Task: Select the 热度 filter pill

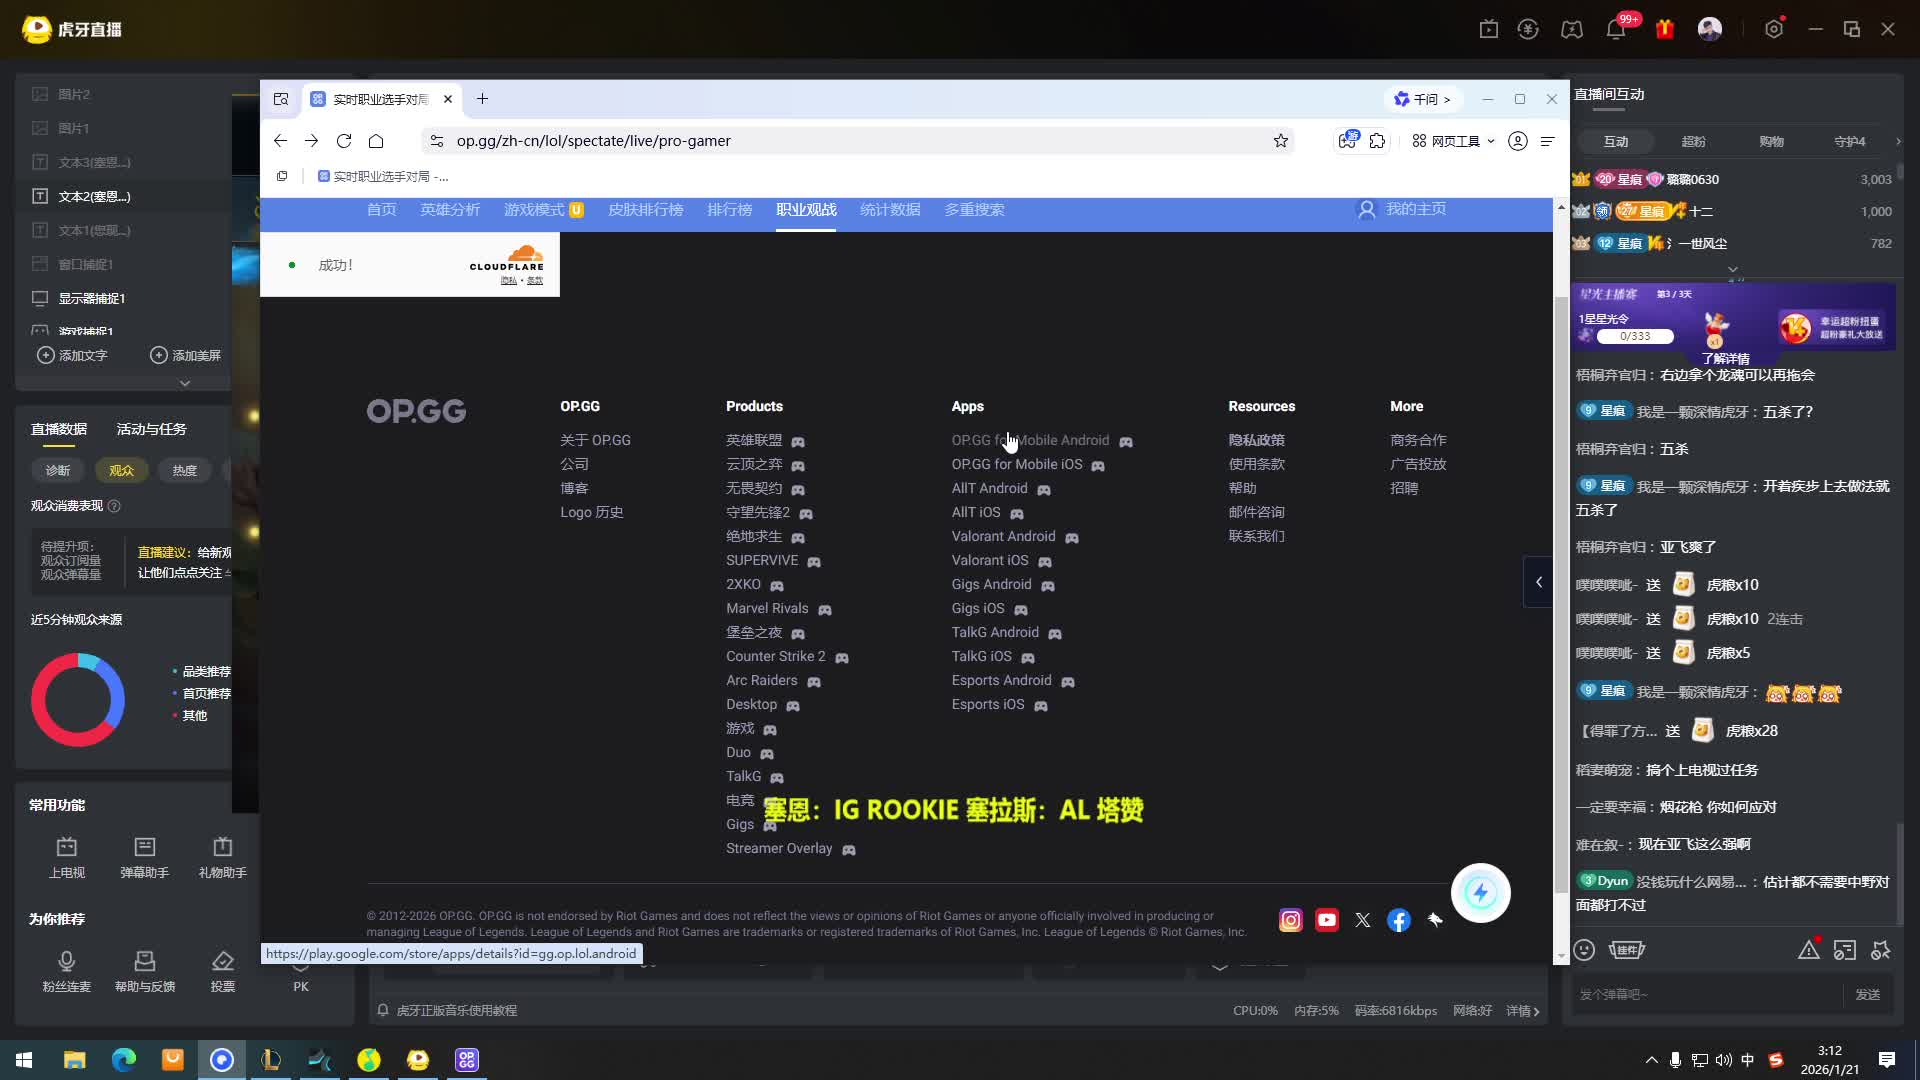Action: click(184, 470)
